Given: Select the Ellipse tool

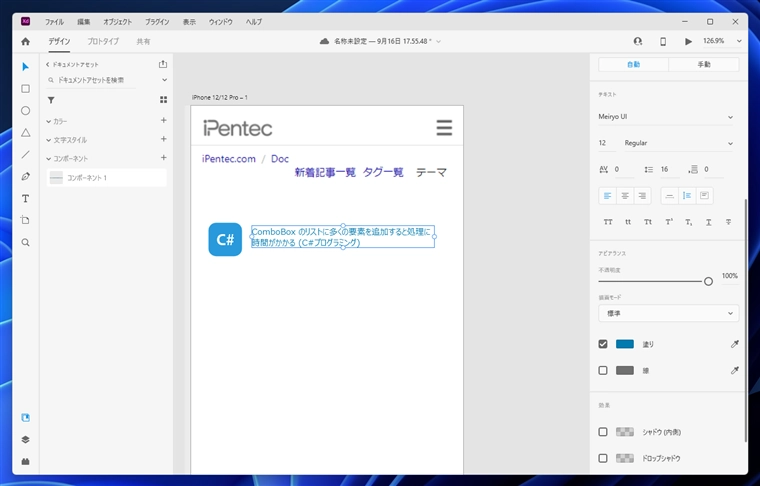Looking at the screenshot, I should (26, 111).
